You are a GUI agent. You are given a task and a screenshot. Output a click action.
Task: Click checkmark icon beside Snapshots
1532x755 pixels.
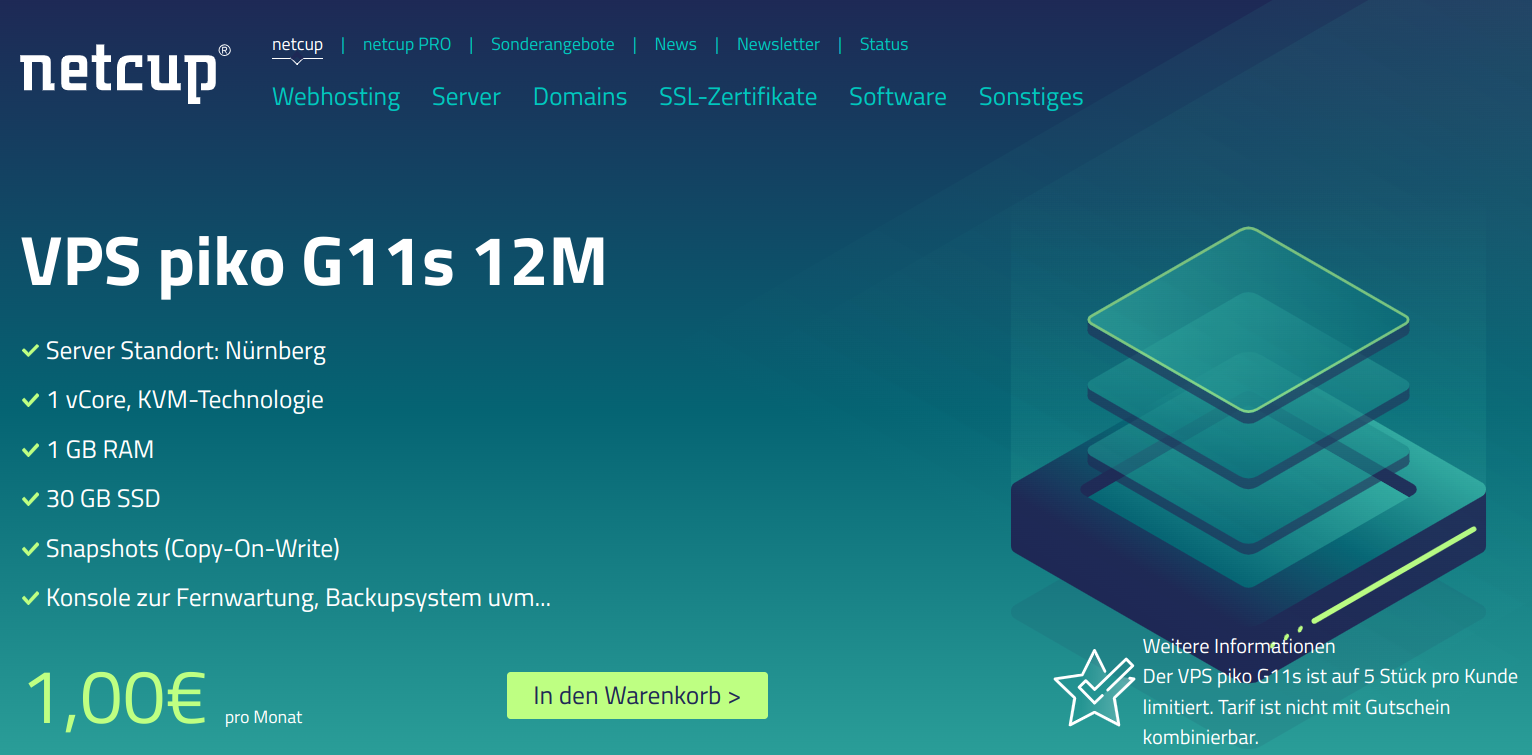pos(30,549)
